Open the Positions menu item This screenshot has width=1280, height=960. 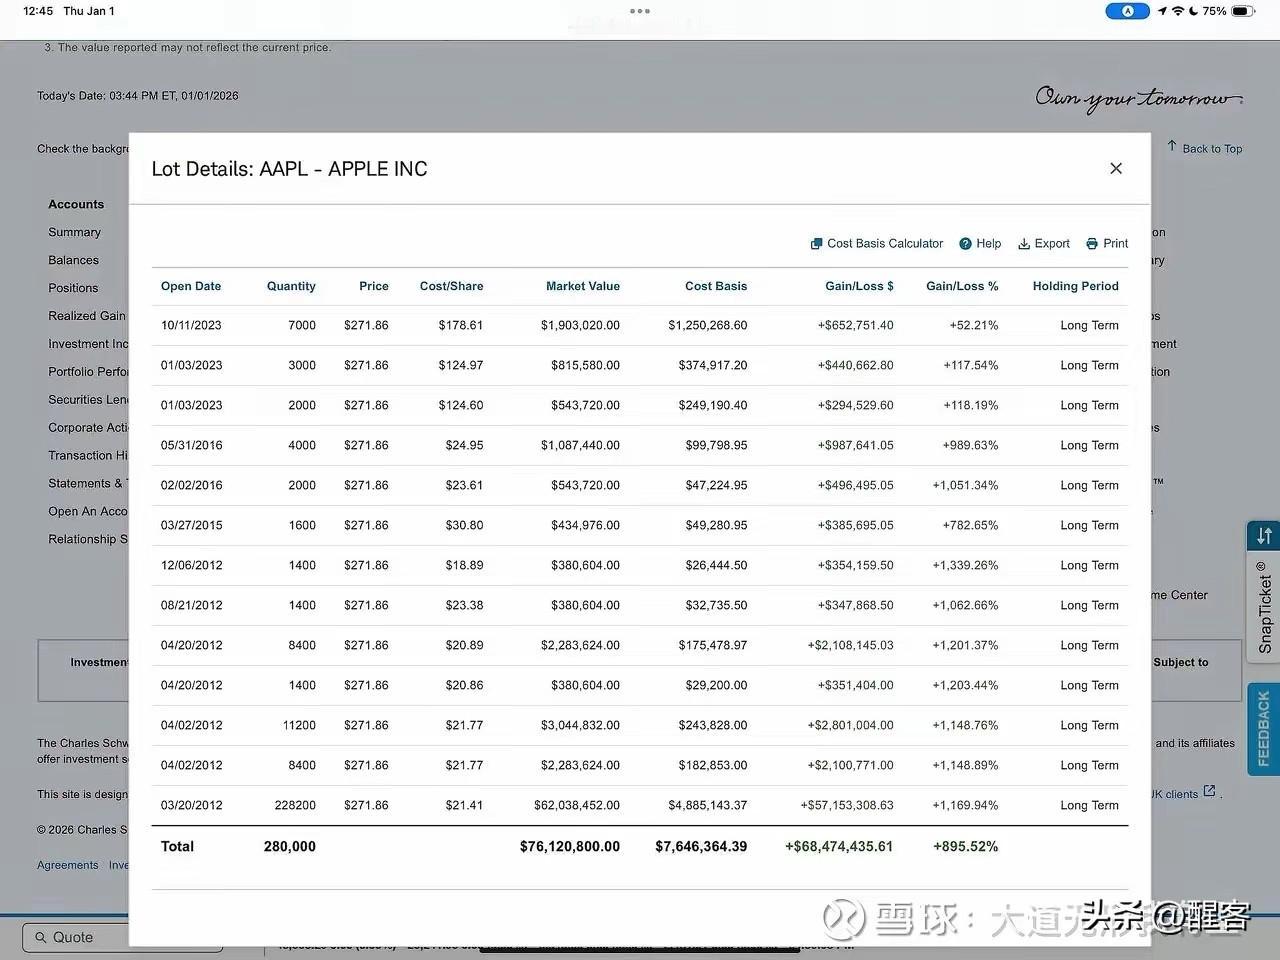pyautogui.click(x=74, y=288)
